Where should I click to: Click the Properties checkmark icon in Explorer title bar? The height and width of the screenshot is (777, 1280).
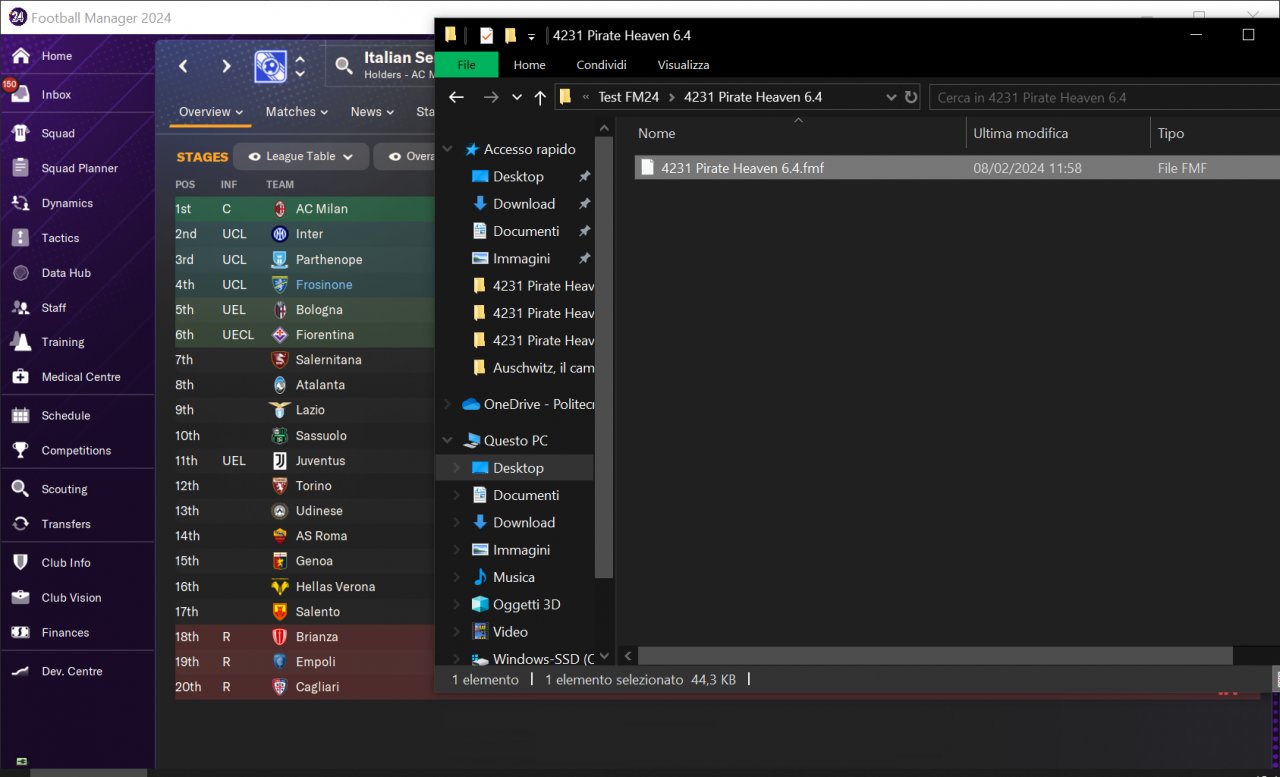pos(486,35)
